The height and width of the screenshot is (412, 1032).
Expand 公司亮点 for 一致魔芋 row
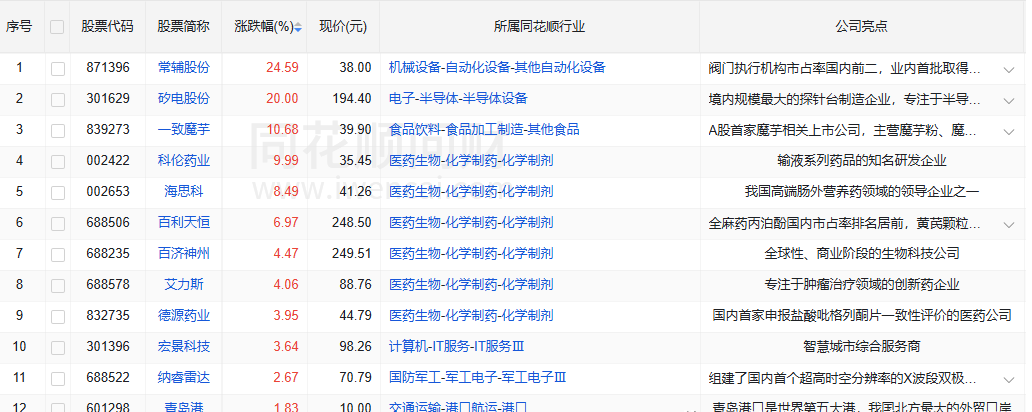[1009, 131]
